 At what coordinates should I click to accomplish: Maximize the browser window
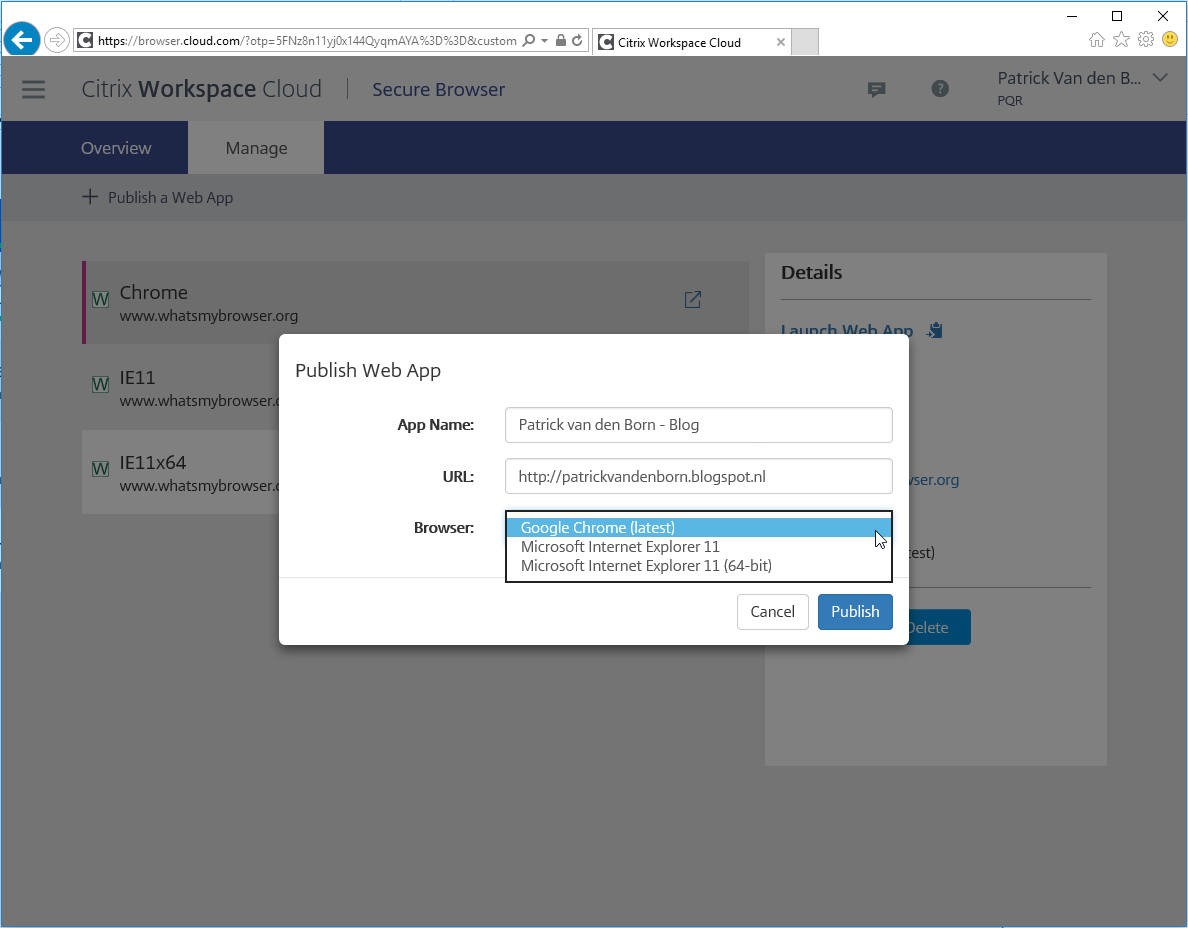[1117, 16]
